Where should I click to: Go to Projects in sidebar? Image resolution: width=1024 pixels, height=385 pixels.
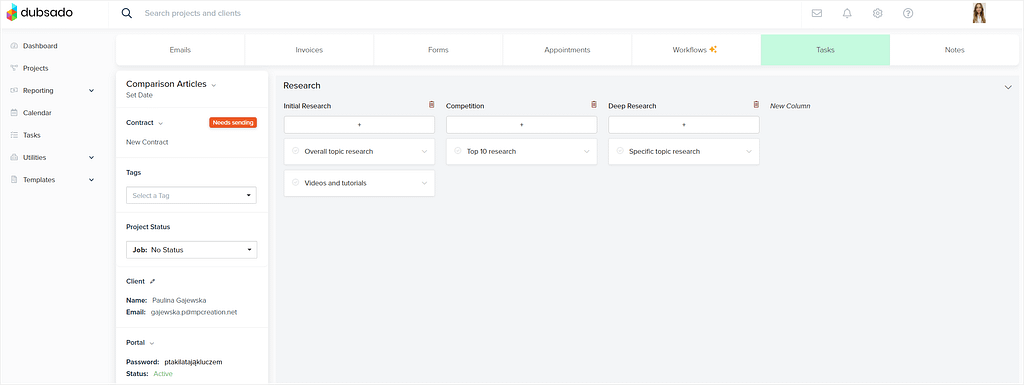(35, 69)
